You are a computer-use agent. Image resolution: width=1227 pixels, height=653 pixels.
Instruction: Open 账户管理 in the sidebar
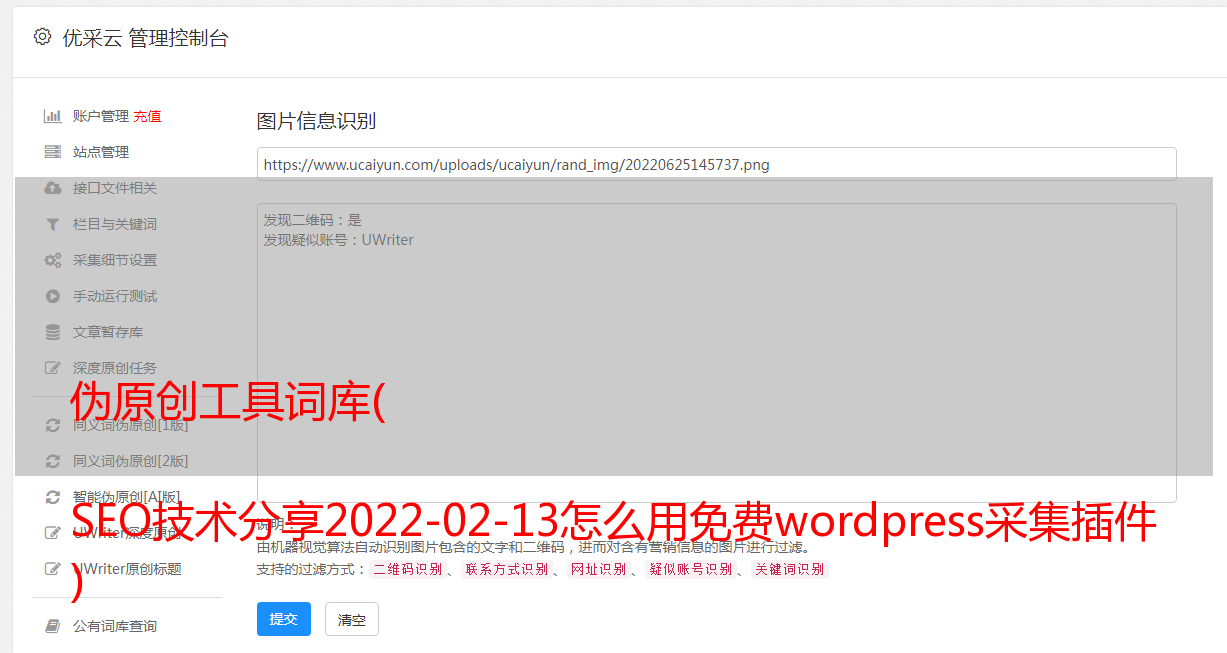tap(100, 116)
